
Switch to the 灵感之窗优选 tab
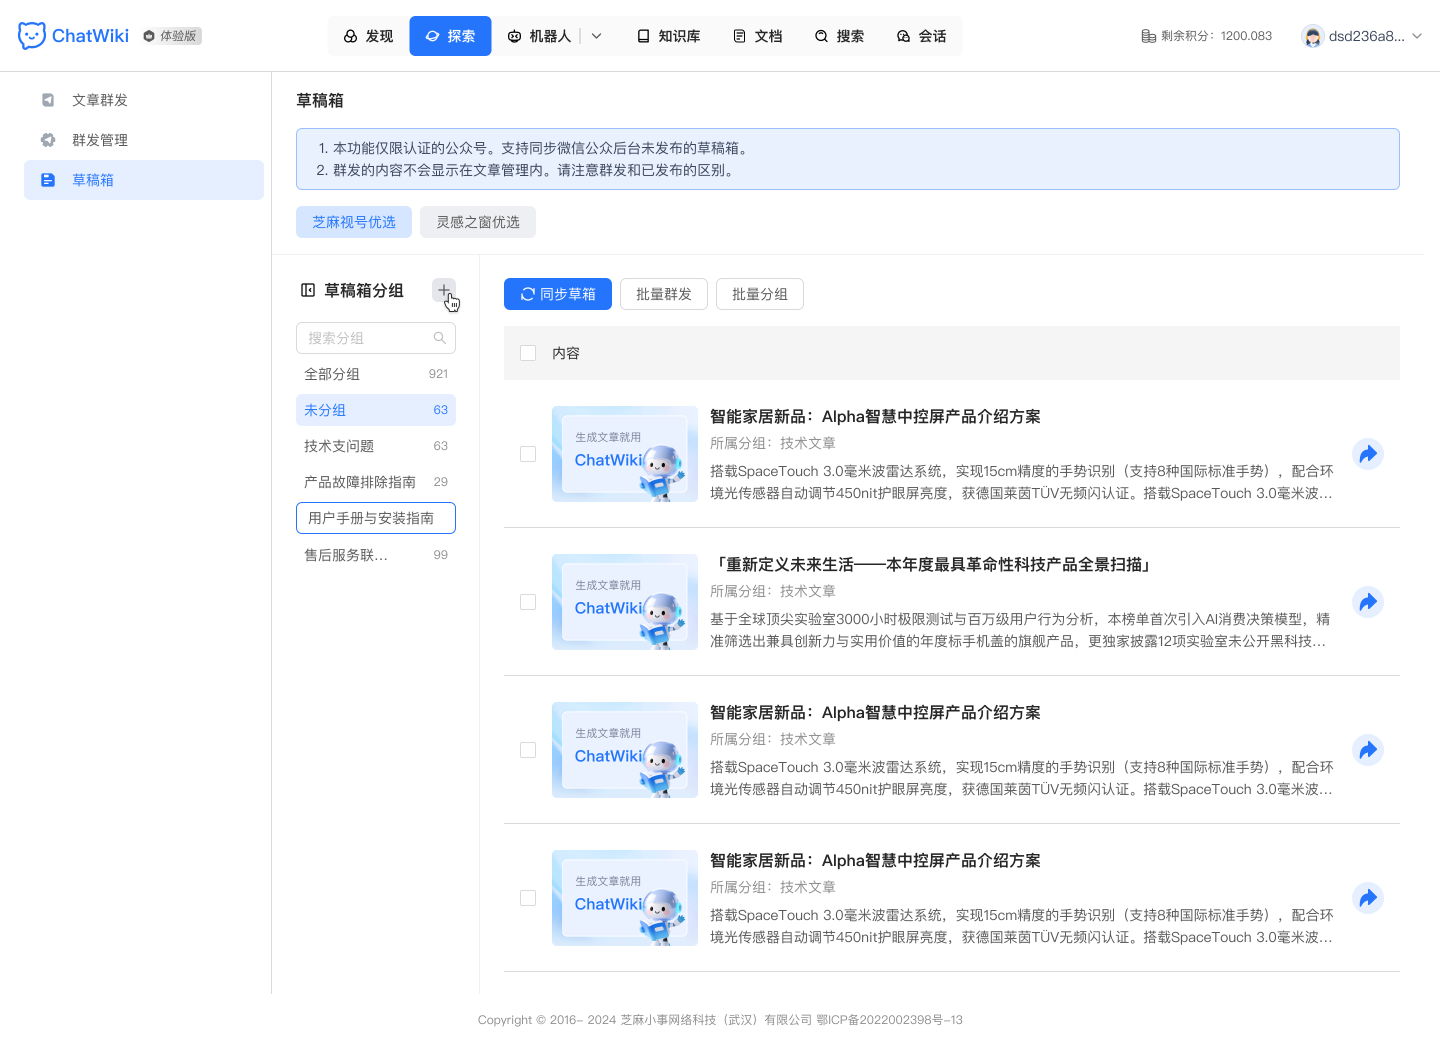point(477,221)
